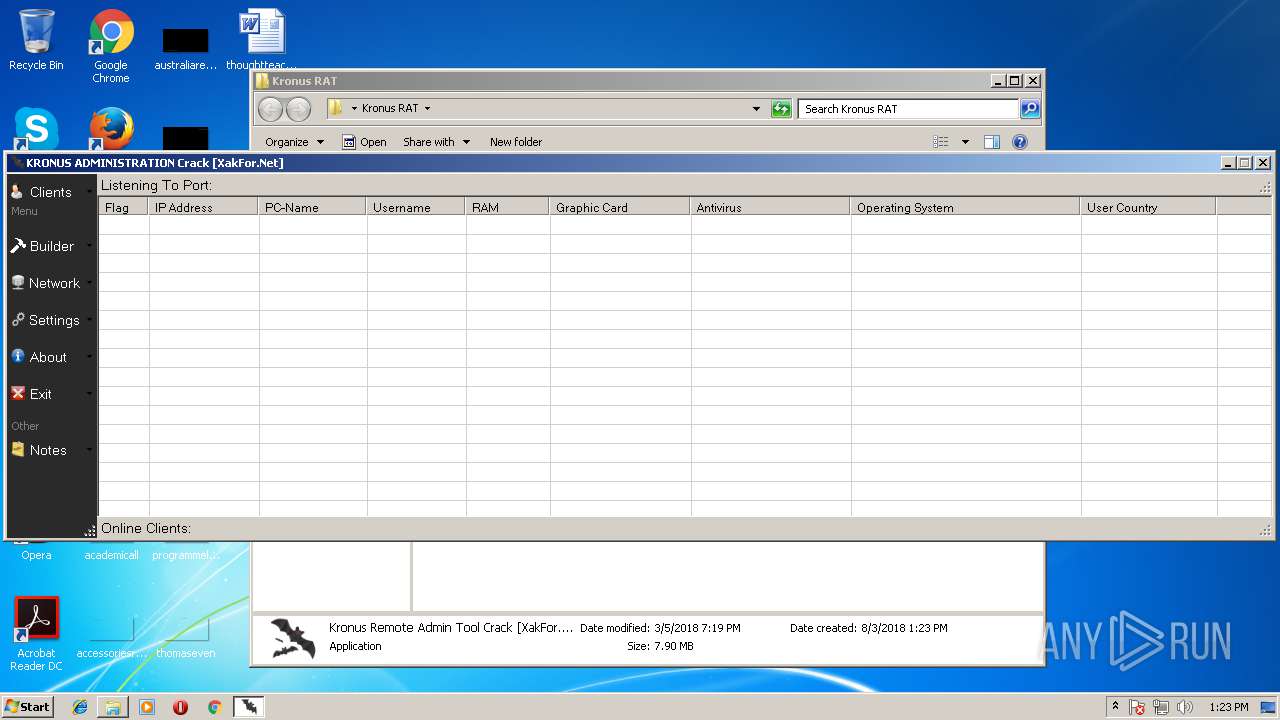The width and height of the screenshot is (1280, 720).
Task: Click the Settings gears icon
Action: [x=18, y=320]
